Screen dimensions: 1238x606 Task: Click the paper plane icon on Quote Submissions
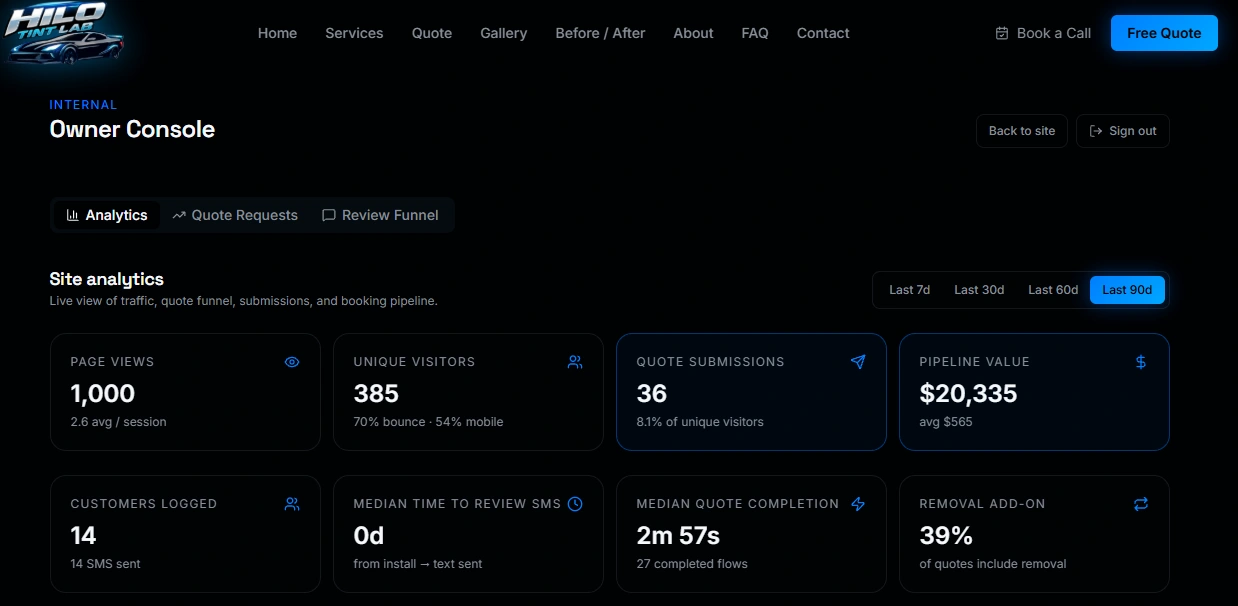coord(858,362)
